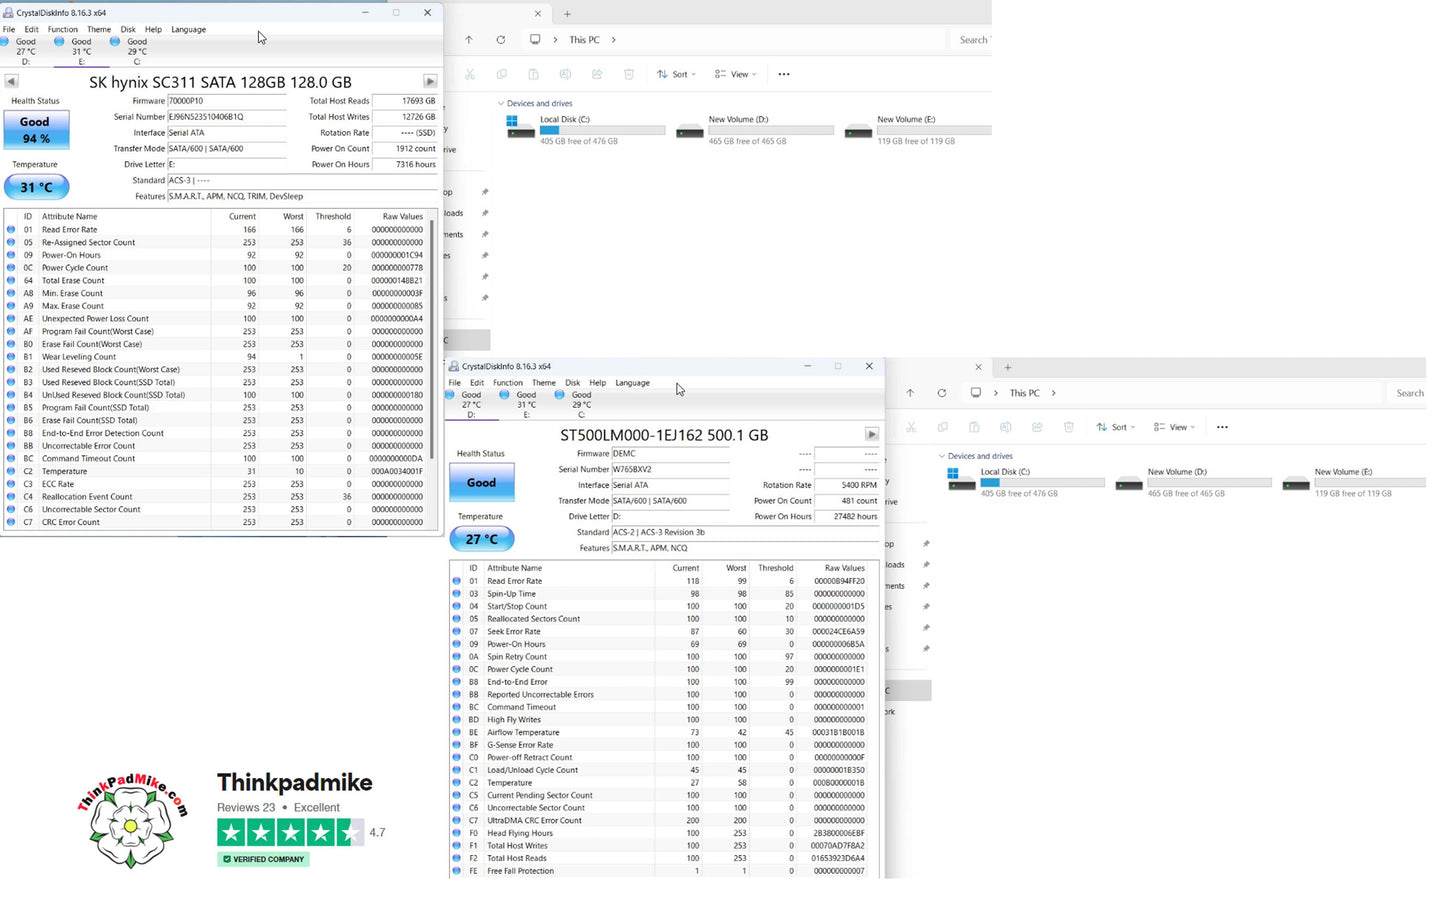Click Share icon in Explorer beside ST500LM000 window
The image size is (1445, 908).
[x=1037, y=427]
